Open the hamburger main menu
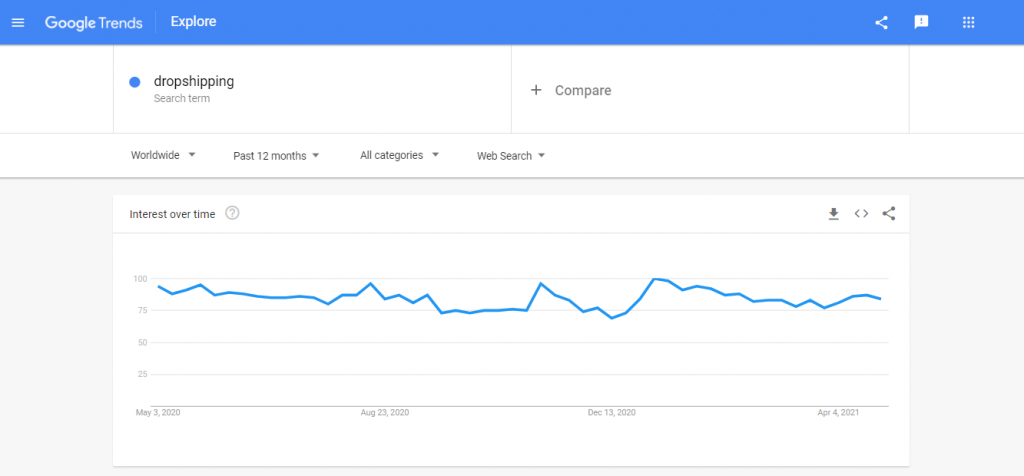 coord(18,22)
